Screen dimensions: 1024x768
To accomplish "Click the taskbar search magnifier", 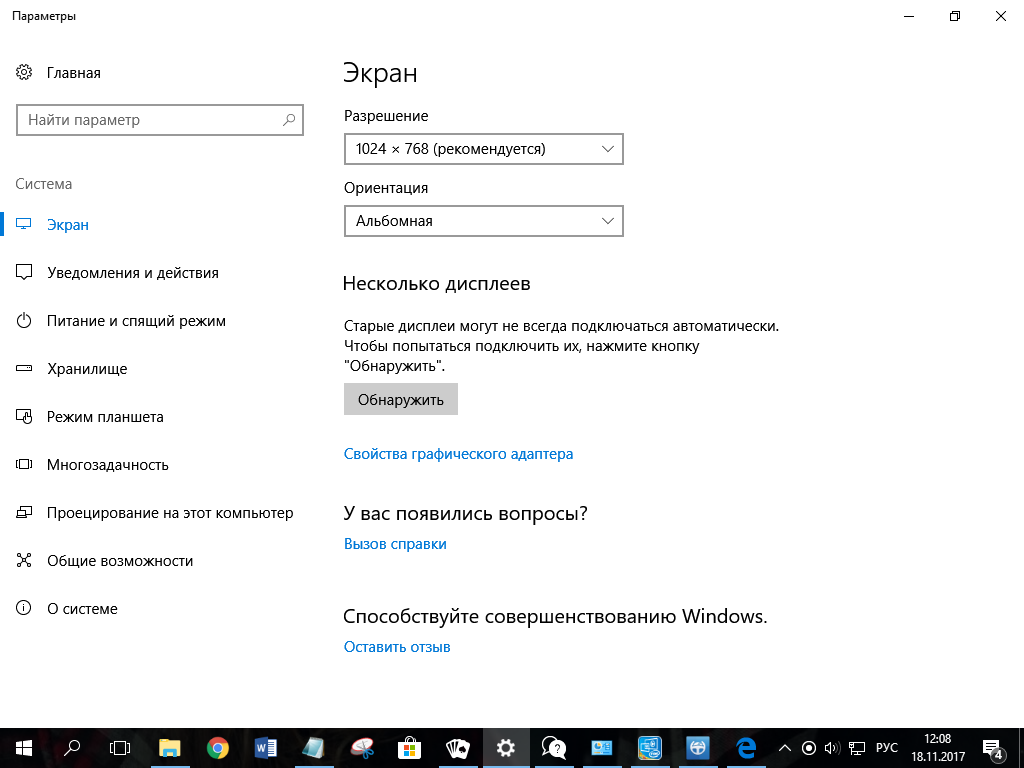I will [72, 748].
